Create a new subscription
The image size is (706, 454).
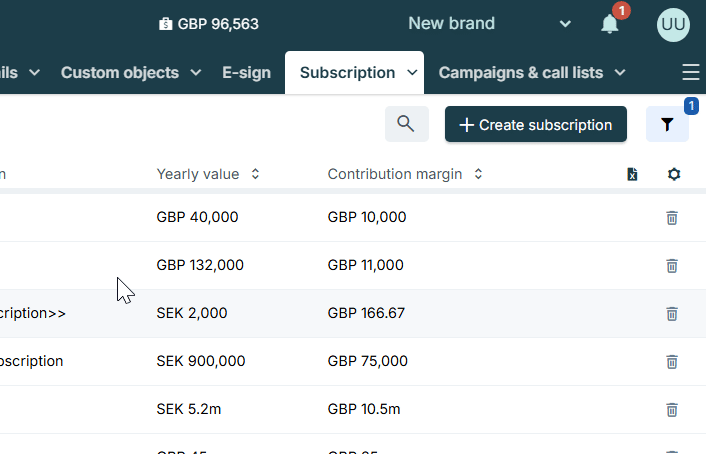click(x=536, y=124)
